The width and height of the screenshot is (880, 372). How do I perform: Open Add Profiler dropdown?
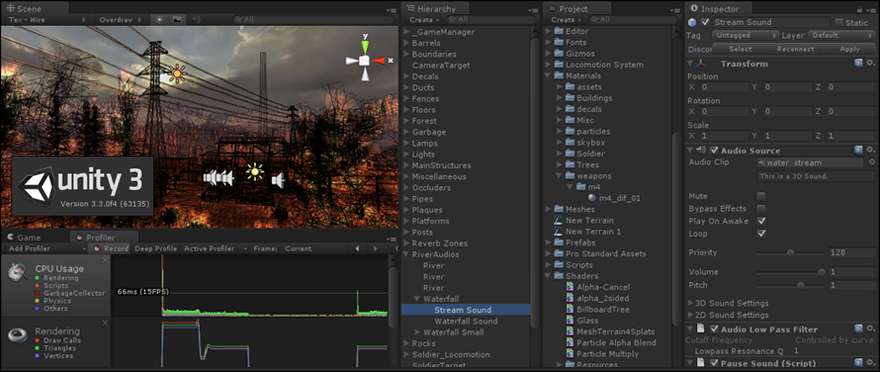(x=46, y=249)
